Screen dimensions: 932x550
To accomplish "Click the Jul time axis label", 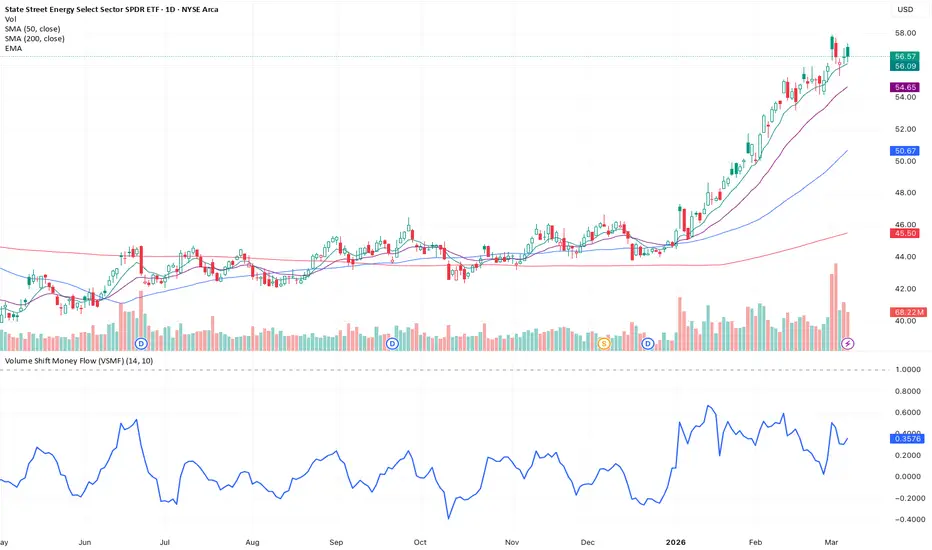I will pos(165,542).
